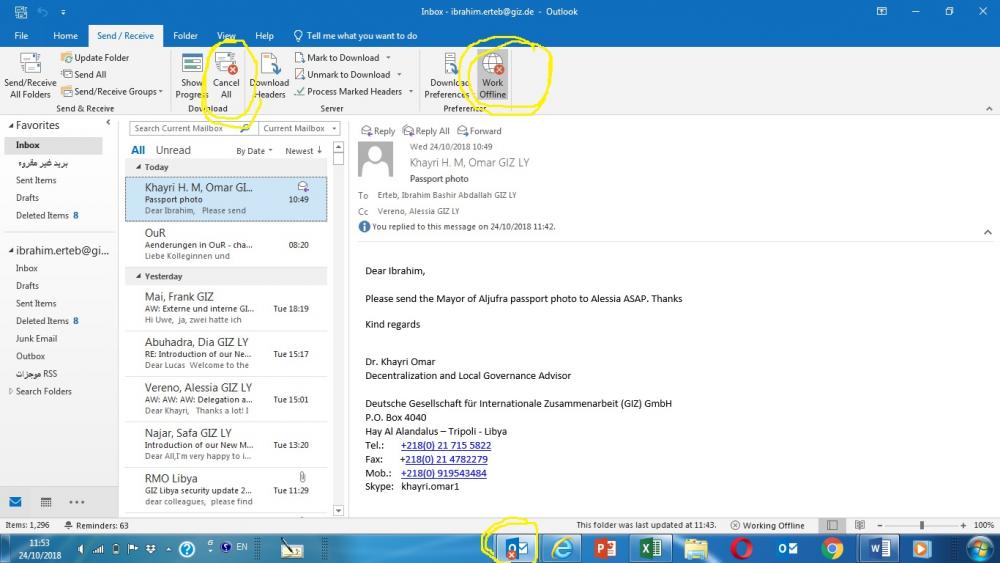The image size is (1000, 563).
Task: Open Mark to Download dropdown
Action: click(x=343, y=57)
